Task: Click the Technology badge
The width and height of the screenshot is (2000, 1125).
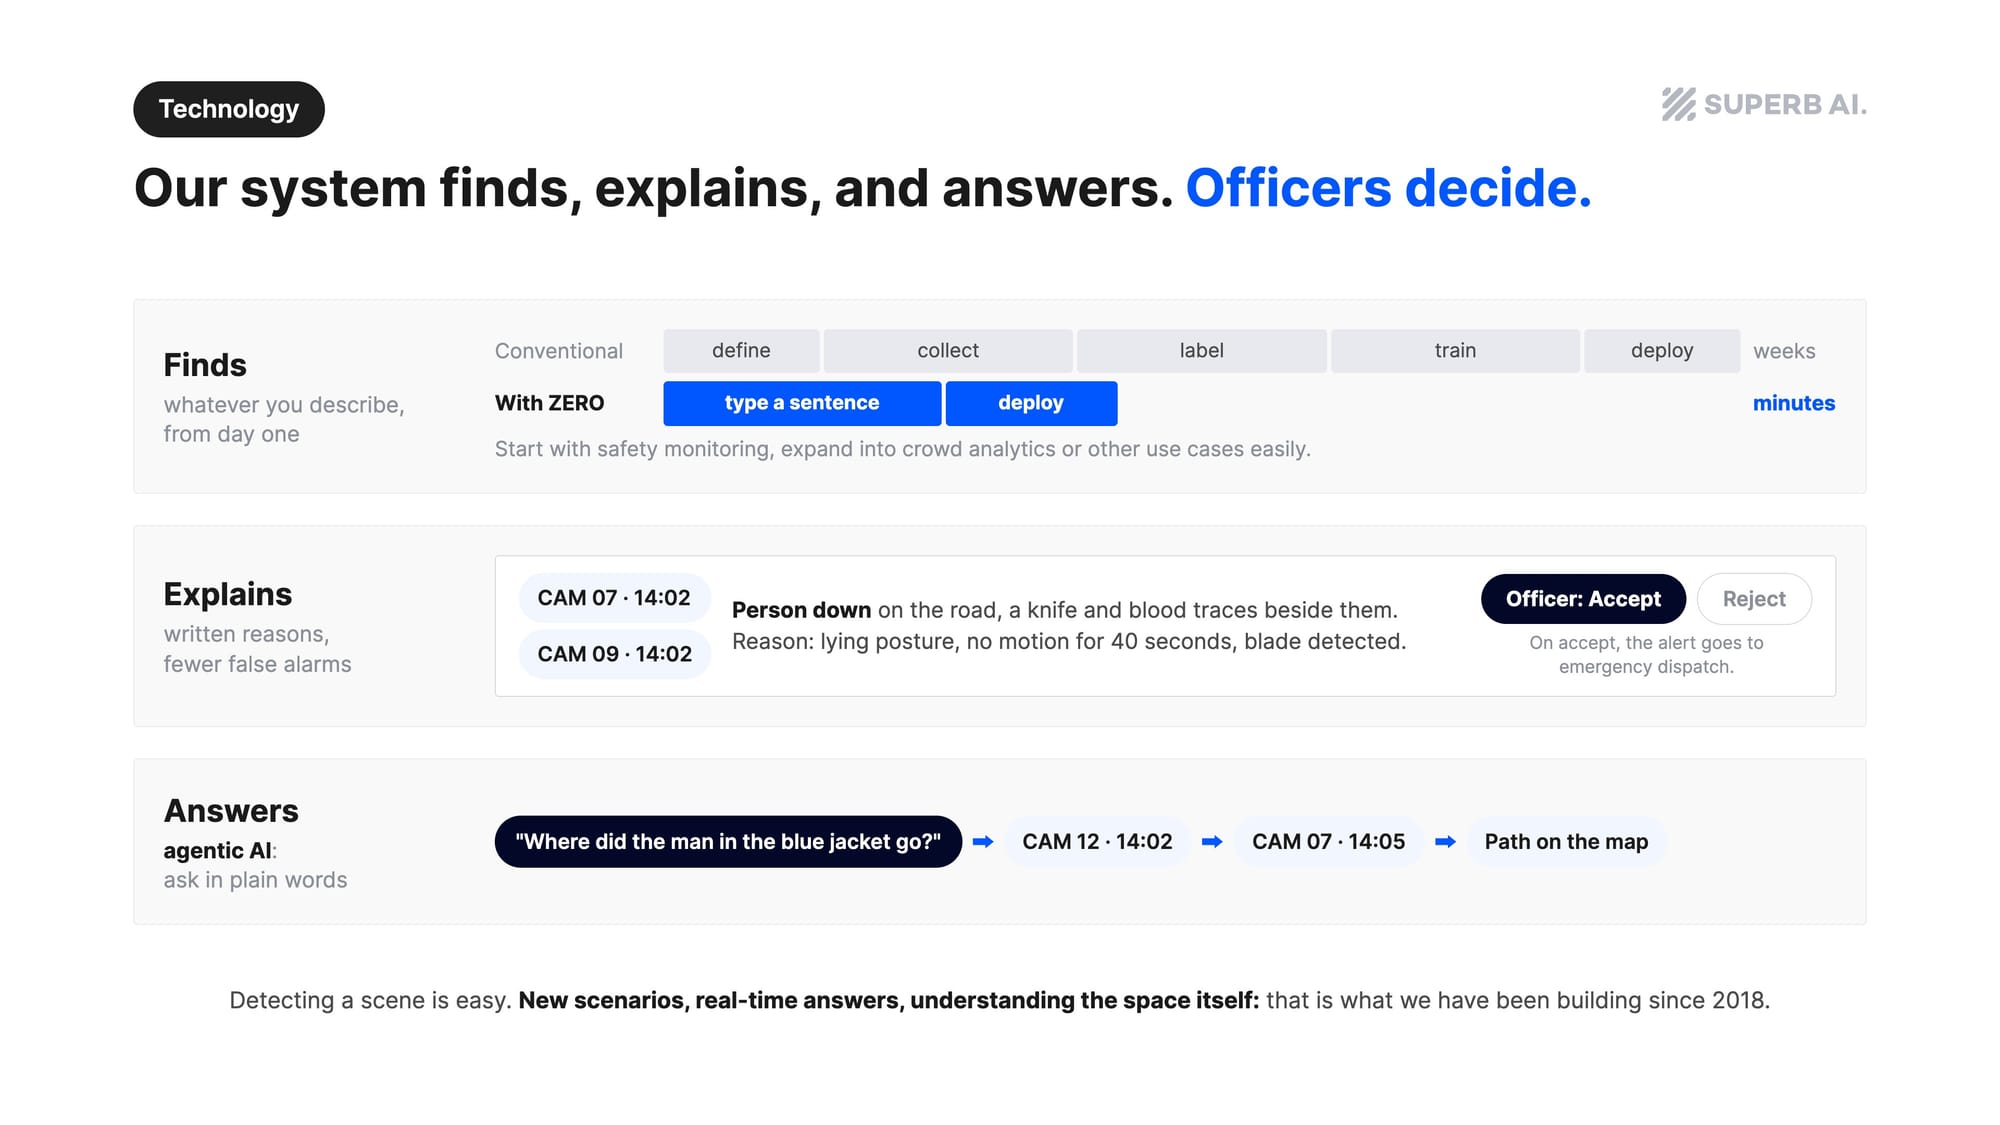Action: pos(229,109)
